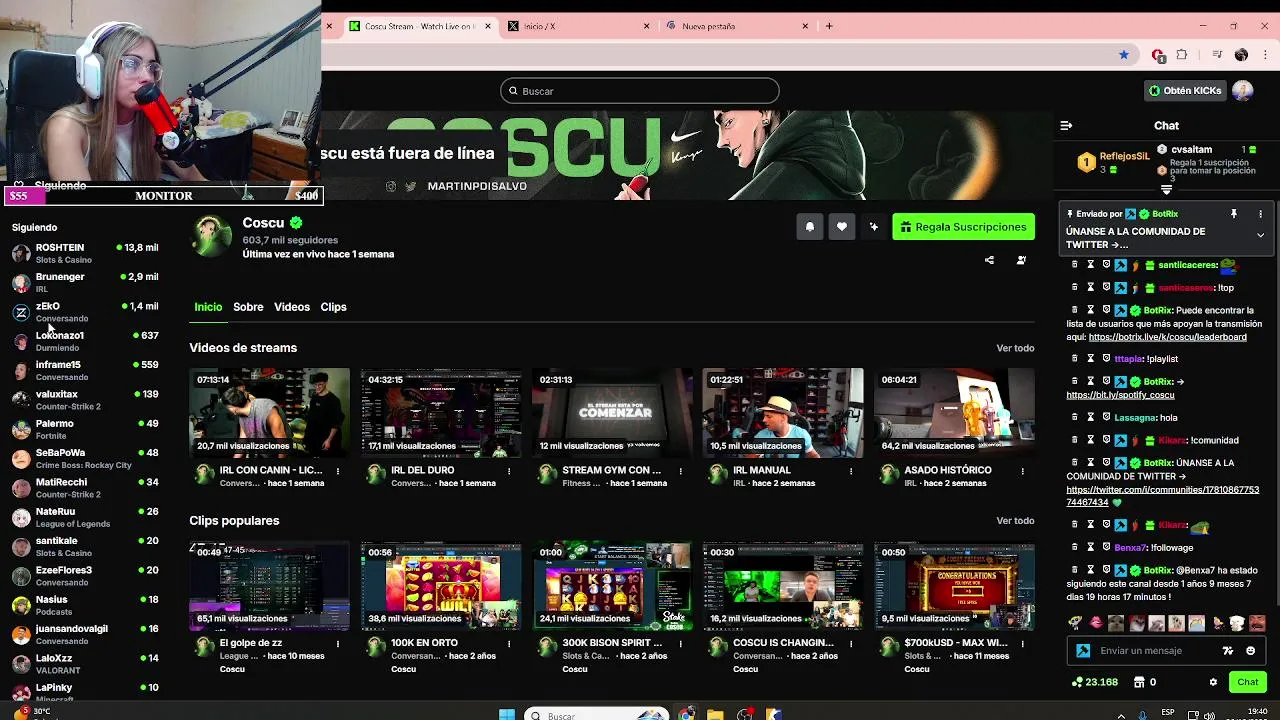1280x720 pixels.
Task: Open a new browser tab with plus
Action: (x=829, y=26)
